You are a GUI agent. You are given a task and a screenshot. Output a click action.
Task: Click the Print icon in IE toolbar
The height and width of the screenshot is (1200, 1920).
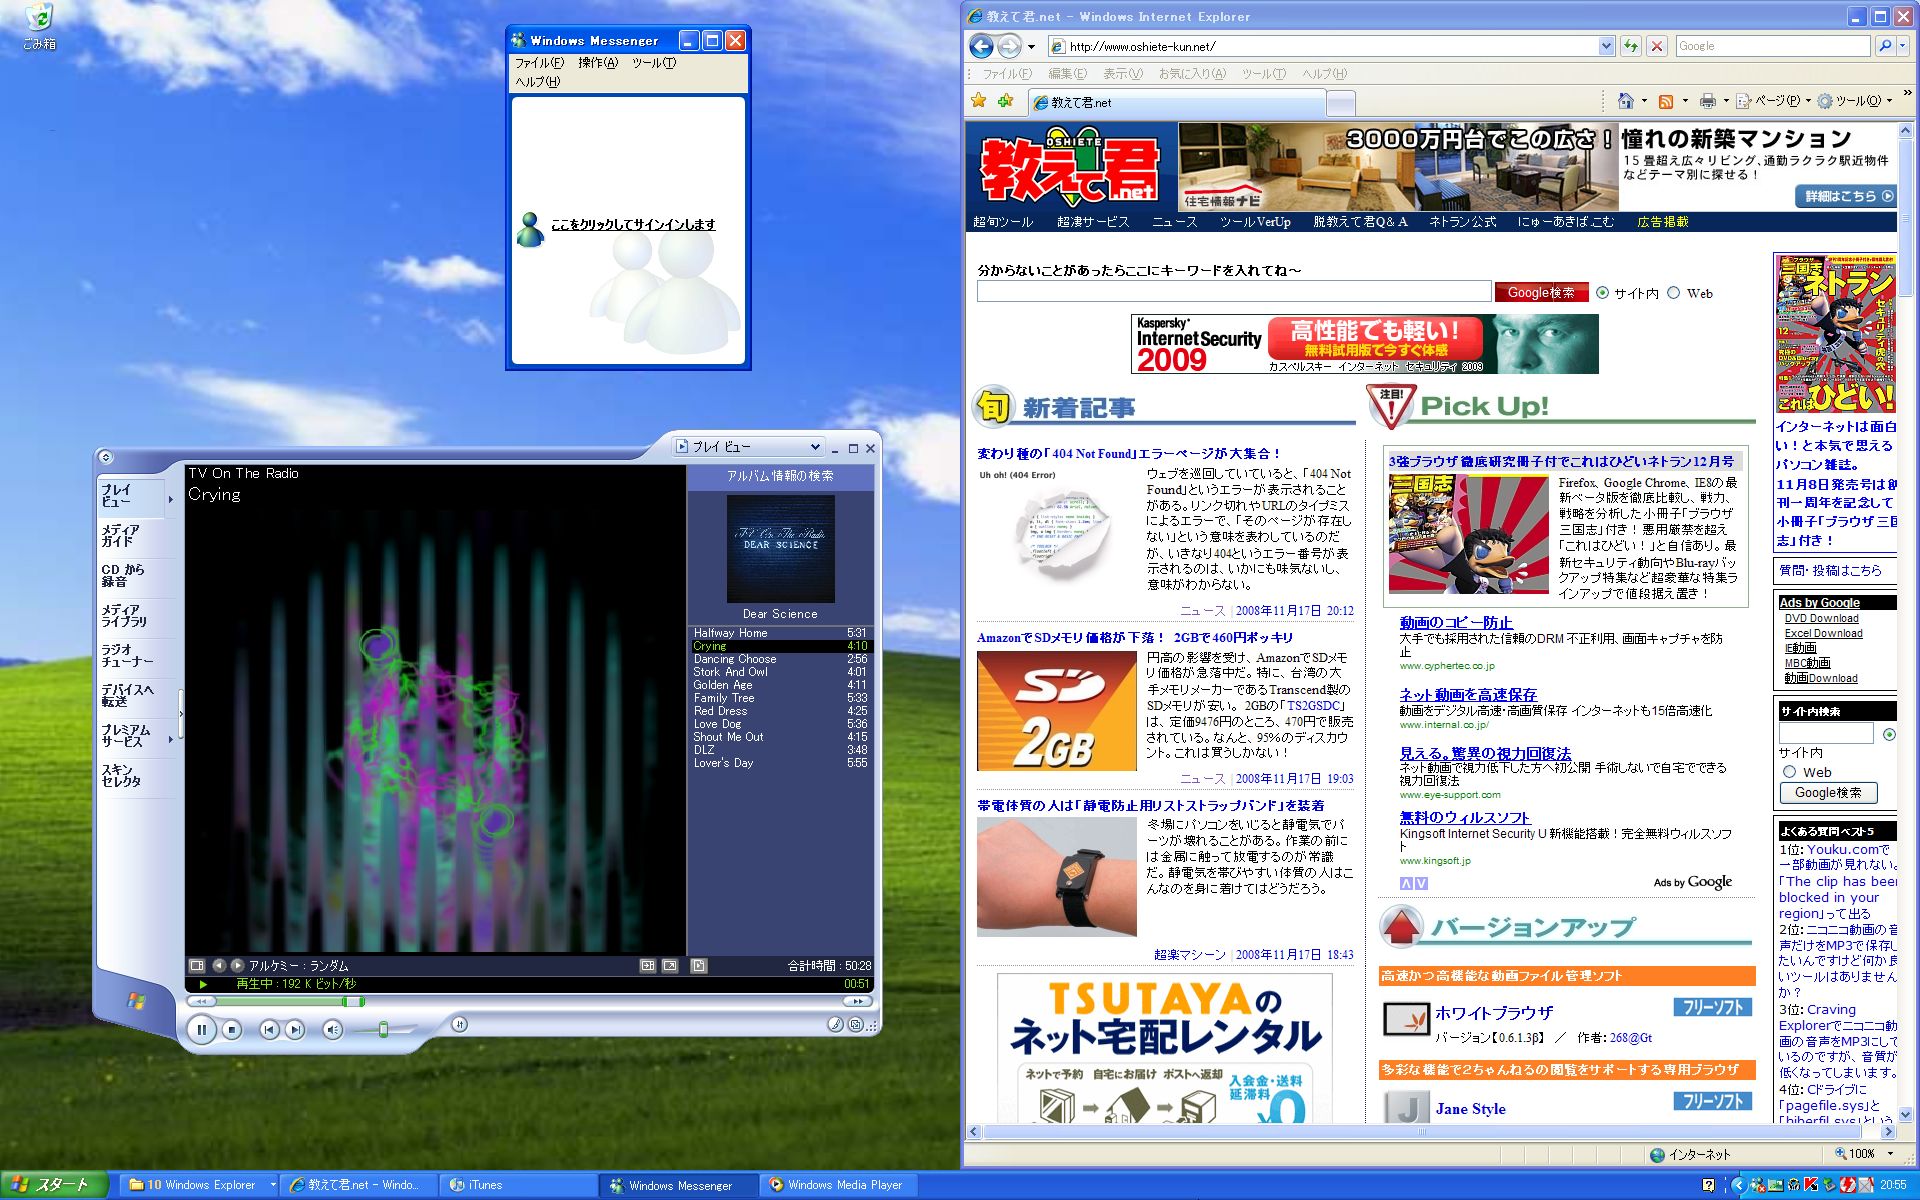click(1708, 101)
